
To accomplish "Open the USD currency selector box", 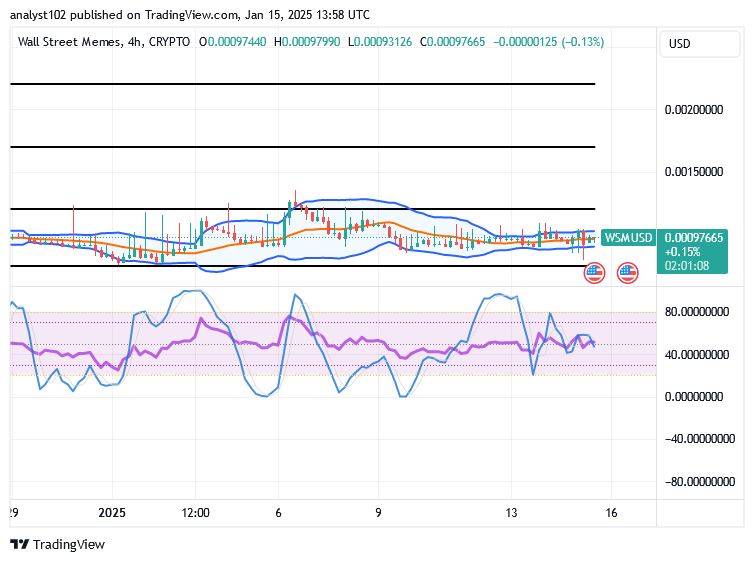I will [700, 44].
